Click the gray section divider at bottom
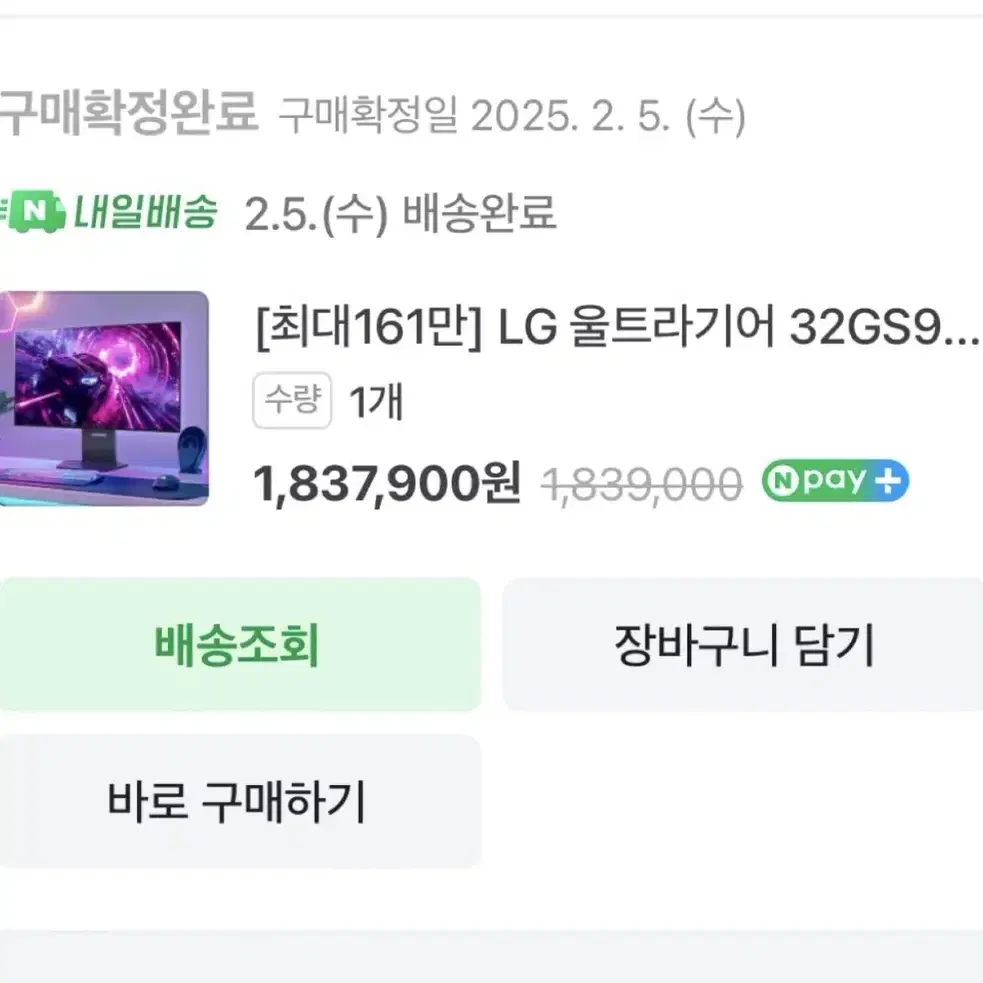Viewport: 983px width, 983px height. (x=491, y=955)
